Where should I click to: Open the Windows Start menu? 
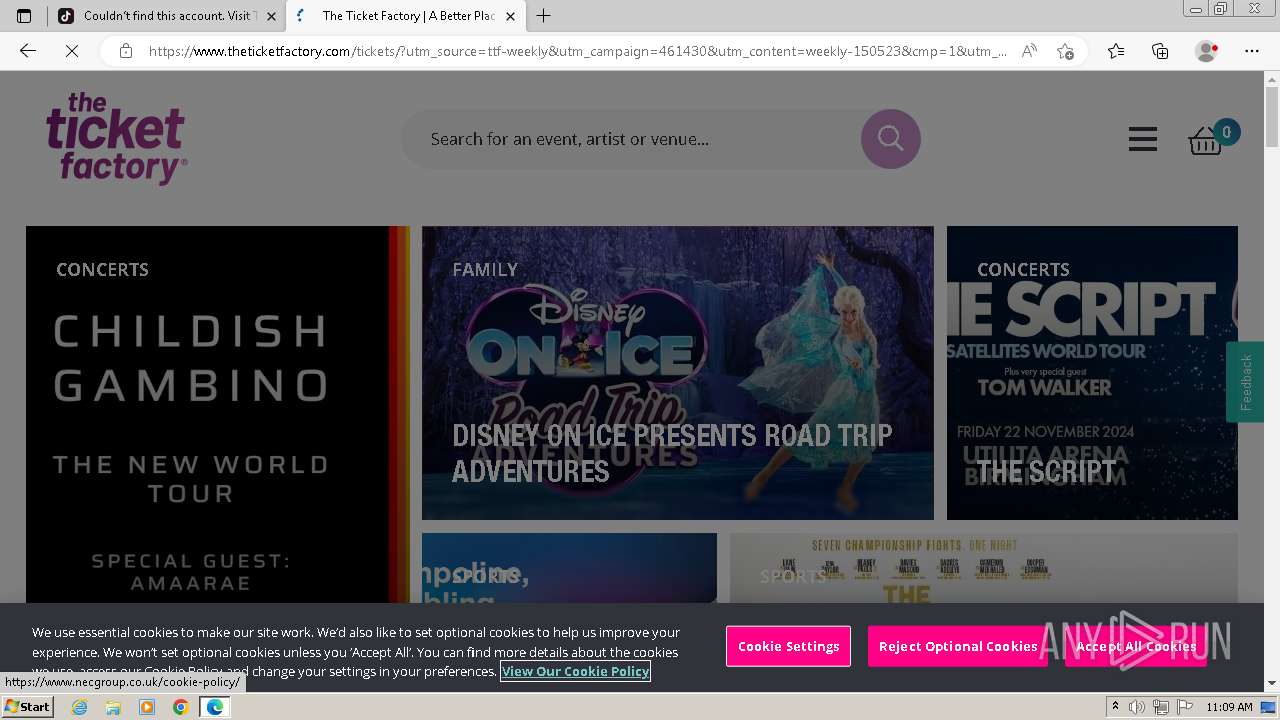tap(28, 707)
